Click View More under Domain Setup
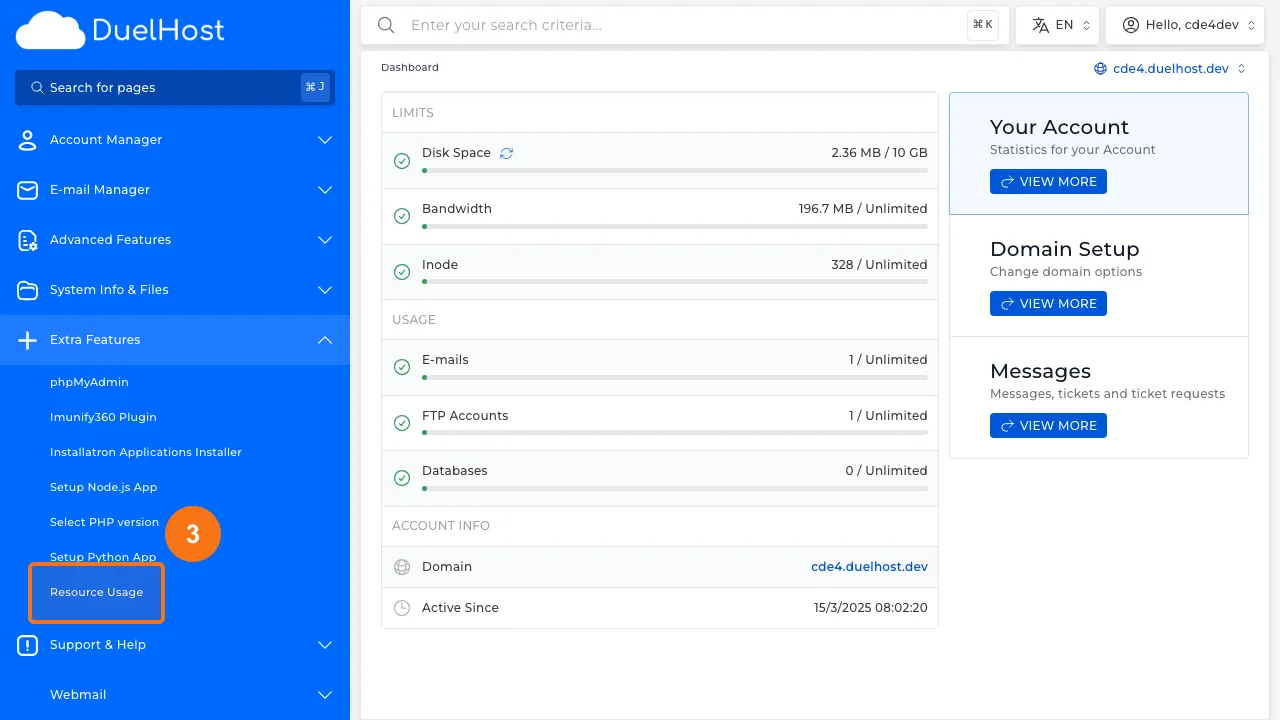This screenshot has height=720, width=1280. click(x=1048, y=304)
